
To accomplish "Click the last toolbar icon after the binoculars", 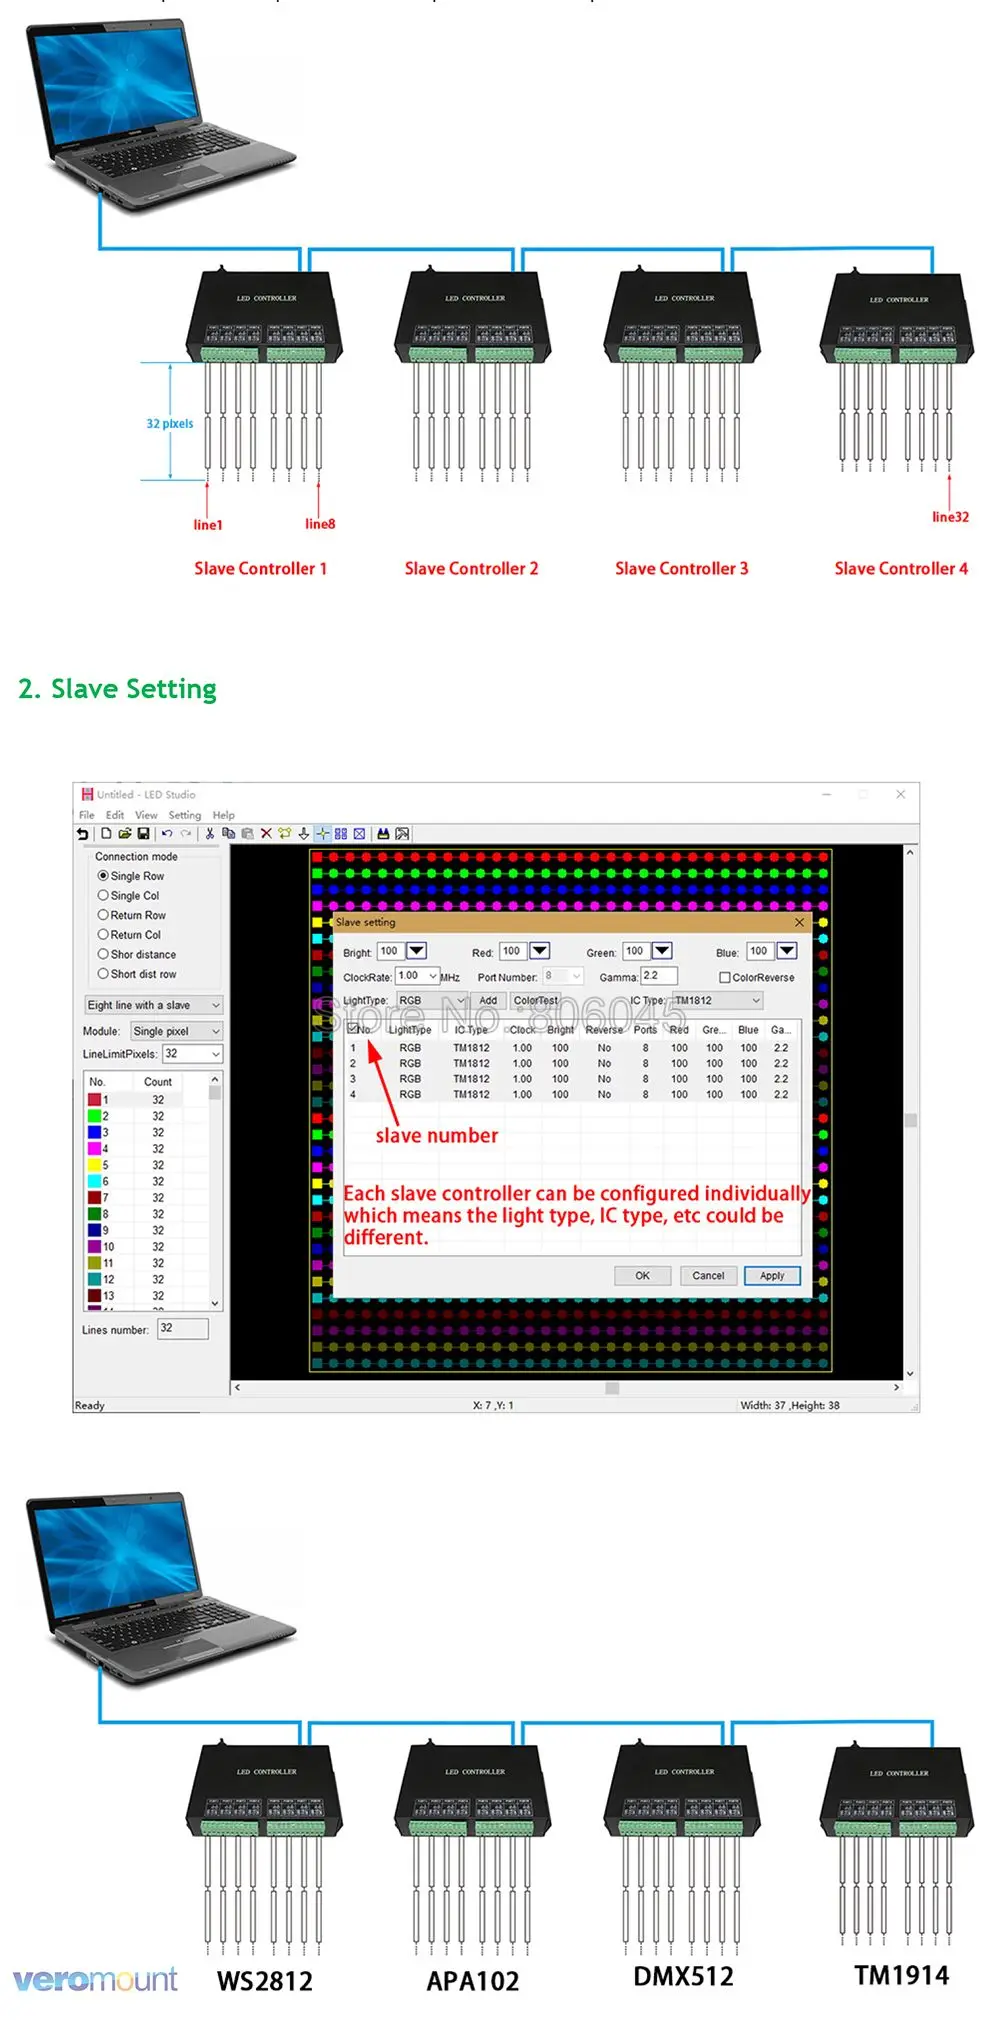I will 402,833.
